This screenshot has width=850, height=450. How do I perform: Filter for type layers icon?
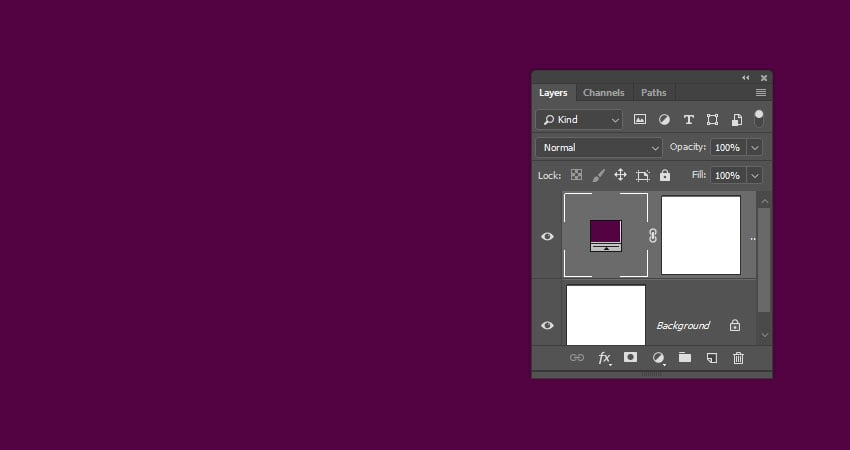coord(688,120)
